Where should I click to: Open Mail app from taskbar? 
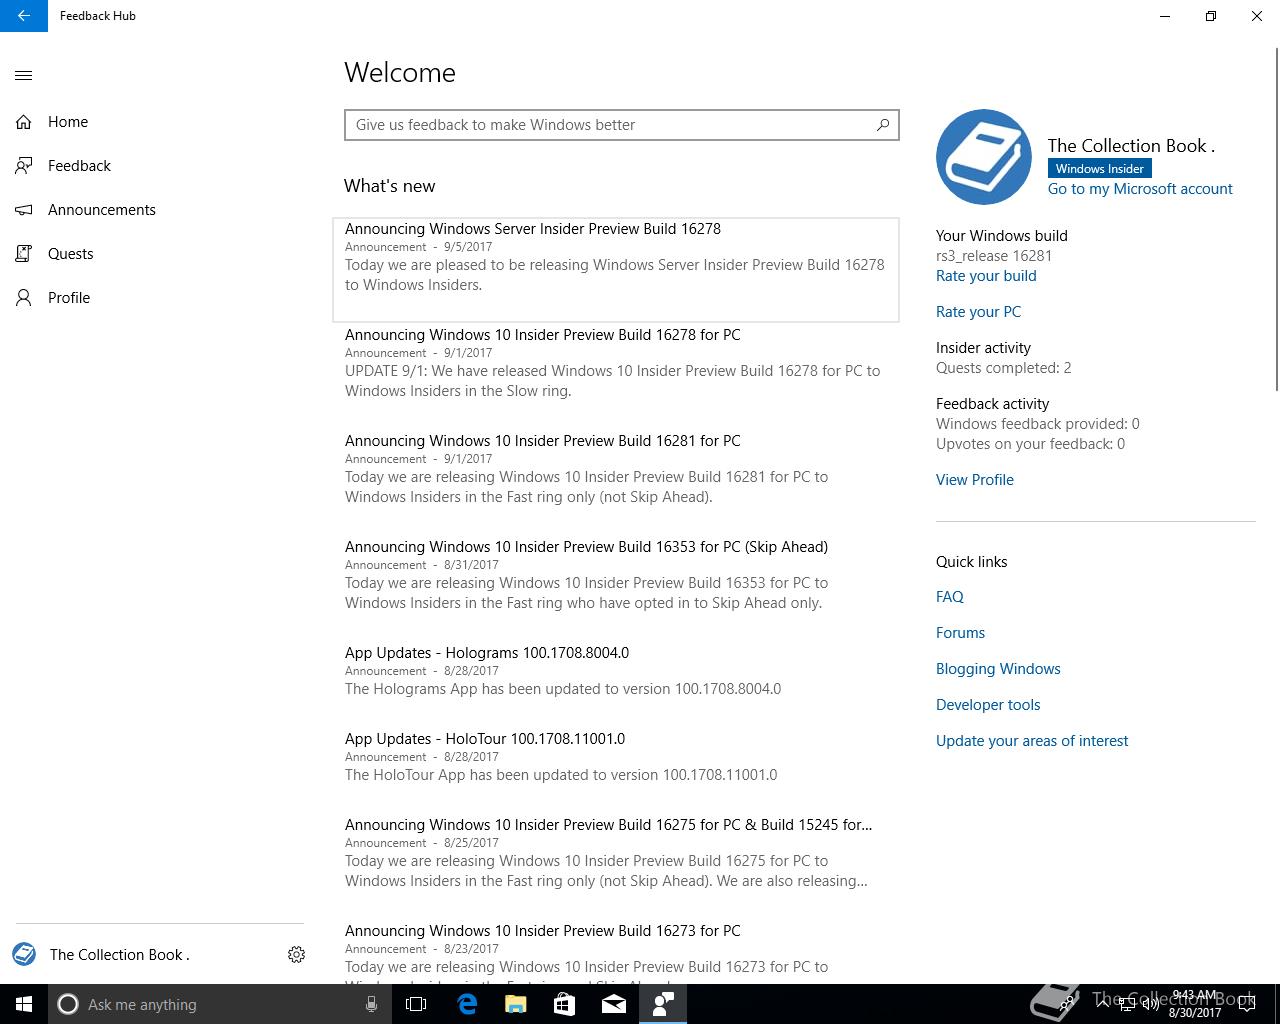613,1004
